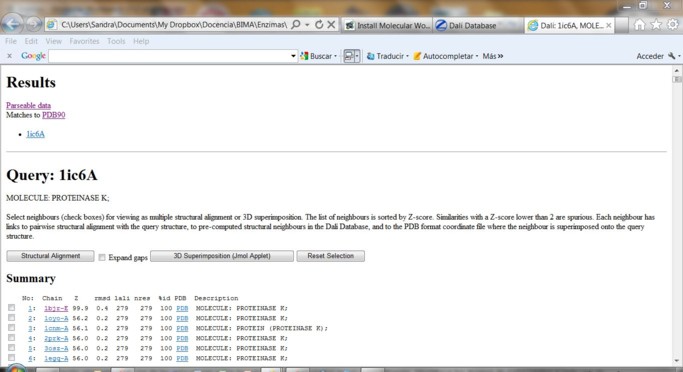683x372 pixels.
Task: Click the page's vertical scrollbar down arrow
Action: [676, 361]
